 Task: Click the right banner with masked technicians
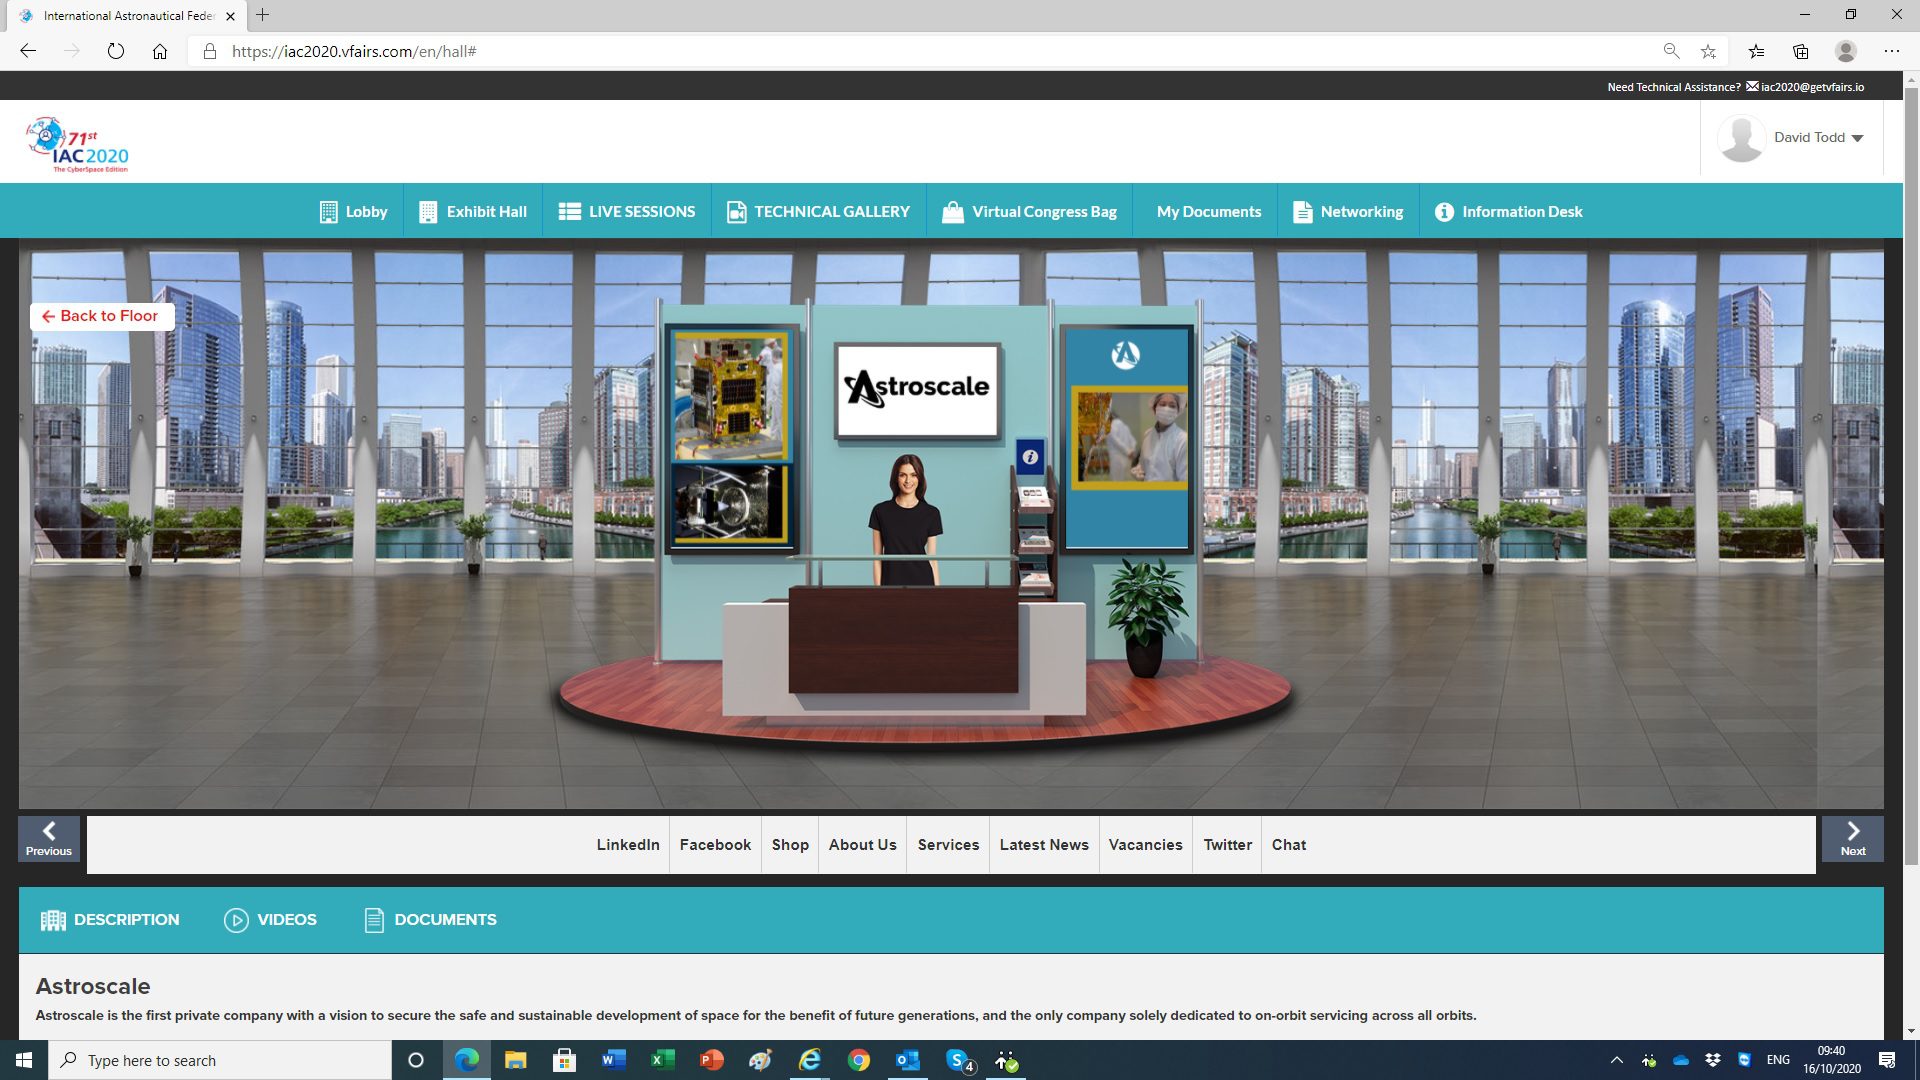click(x=1128, y=438)
